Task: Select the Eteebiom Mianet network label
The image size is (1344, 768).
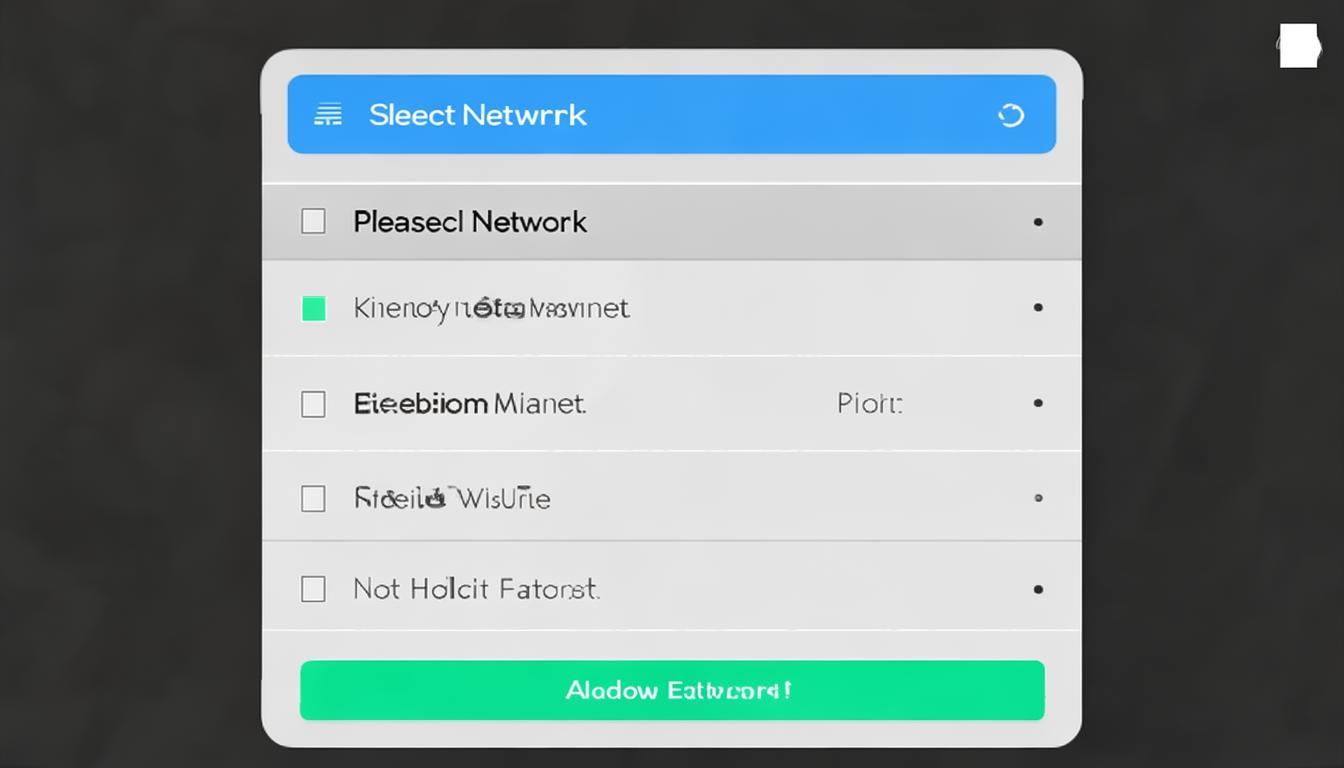Action: (x=469, y=404)
